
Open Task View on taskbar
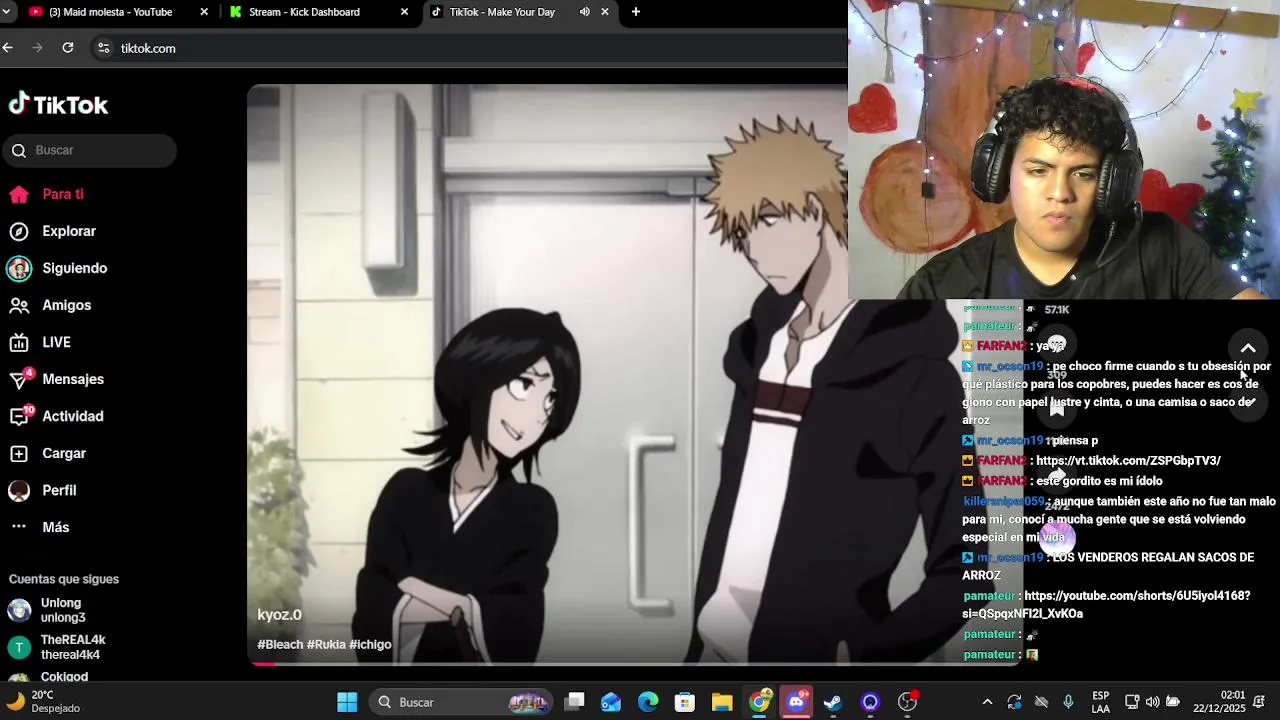tap(574, 702)
